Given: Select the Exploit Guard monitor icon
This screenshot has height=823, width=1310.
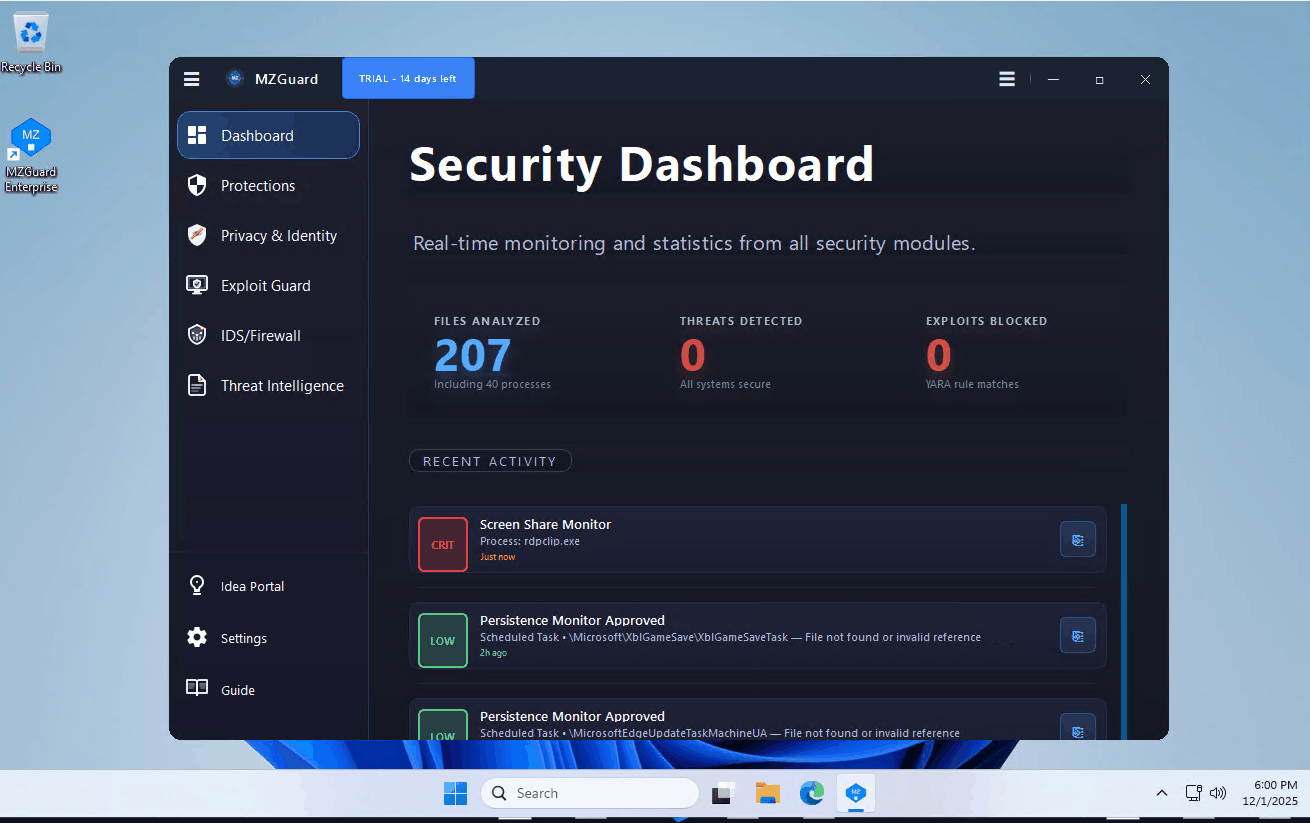Looking at the screenshot, I should tap(196, 285).
